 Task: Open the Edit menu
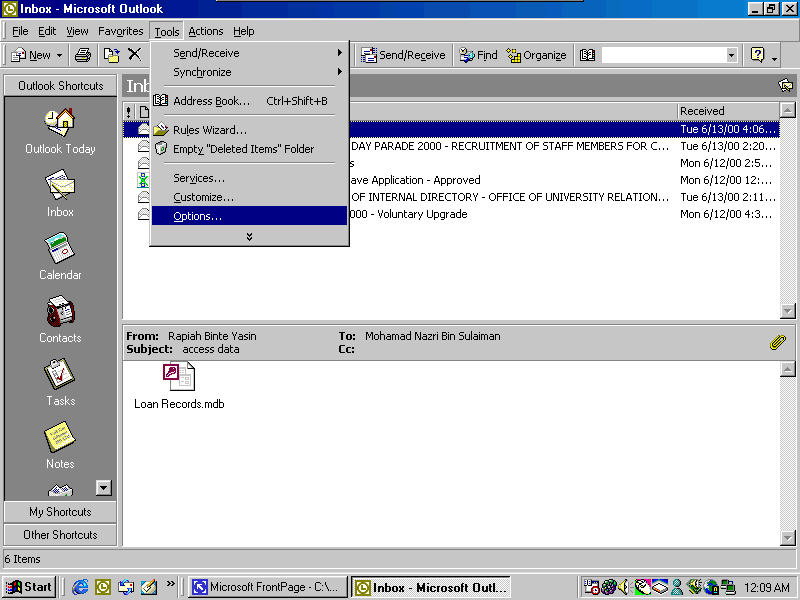[x=47, y=31]
